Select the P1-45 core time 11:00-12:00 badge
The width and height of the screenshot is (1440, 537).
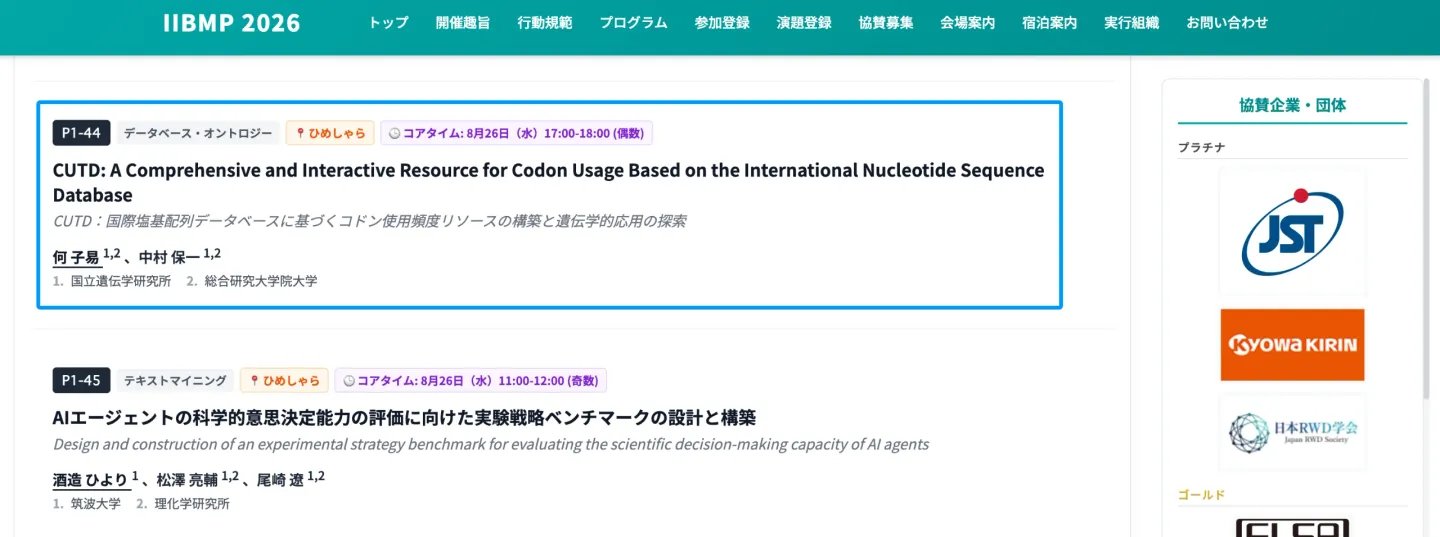pyautogui.click(x=470, y=380)
